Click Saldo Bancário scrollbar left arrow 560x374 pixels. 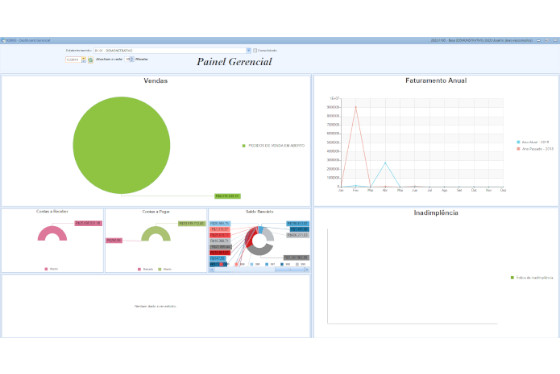[x=212, y=270]
